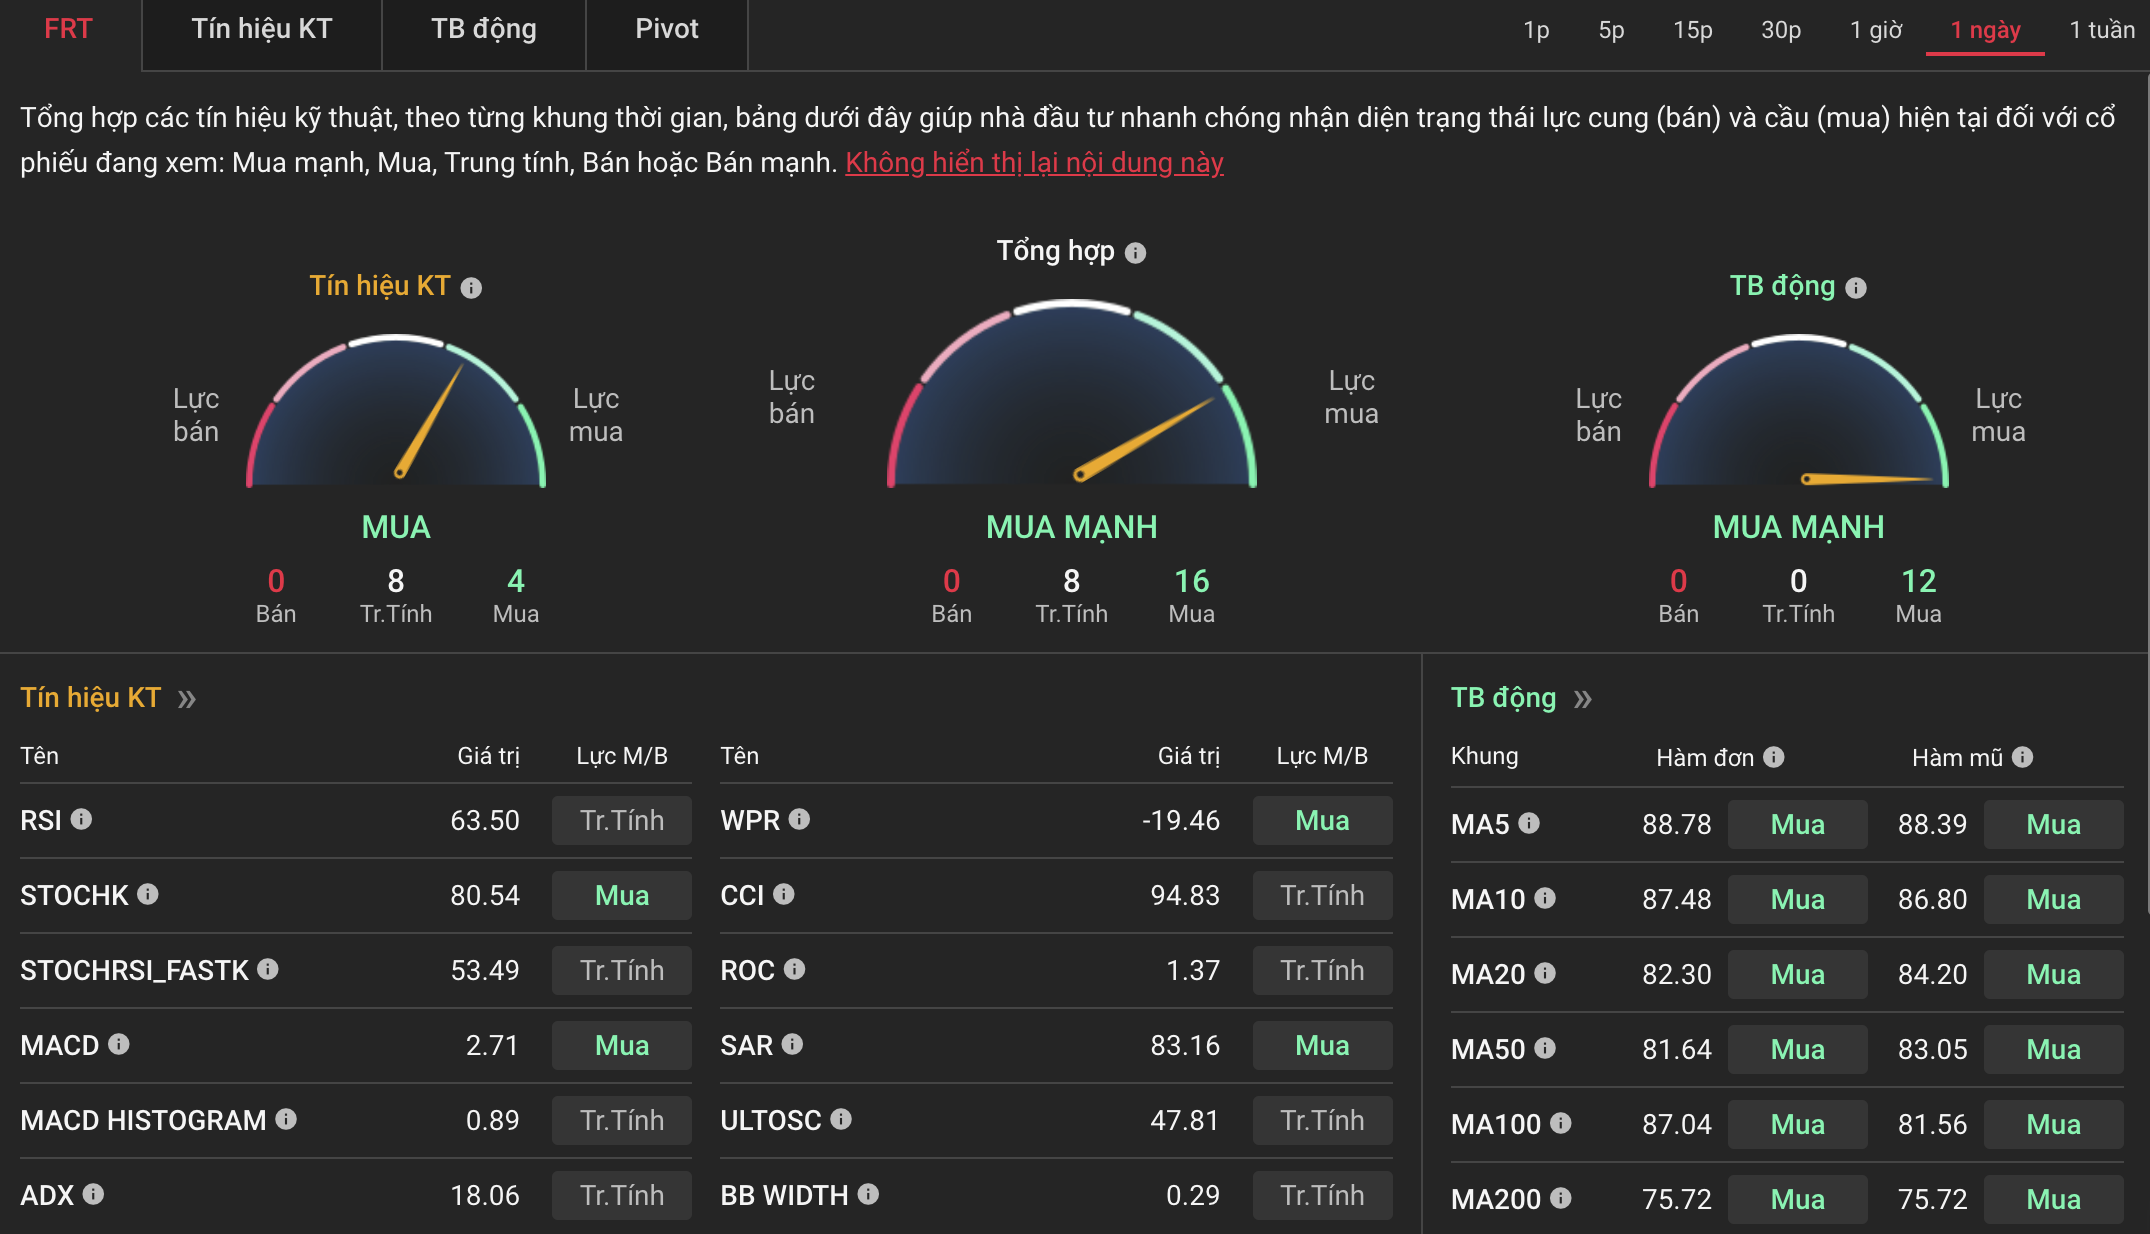Switch to the FRT tab
The height and width of the screenshot is (1234, 2150).
coord(68,30)
